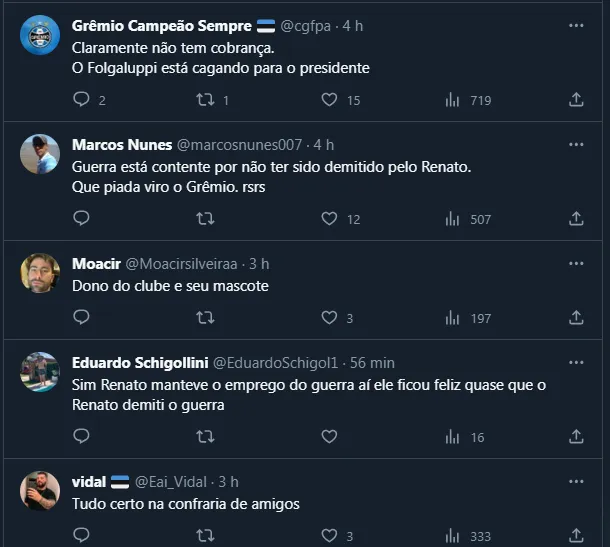Like Moacir's tweet about the mascote
Screen dimensions: 610x547
coord(329,318)
